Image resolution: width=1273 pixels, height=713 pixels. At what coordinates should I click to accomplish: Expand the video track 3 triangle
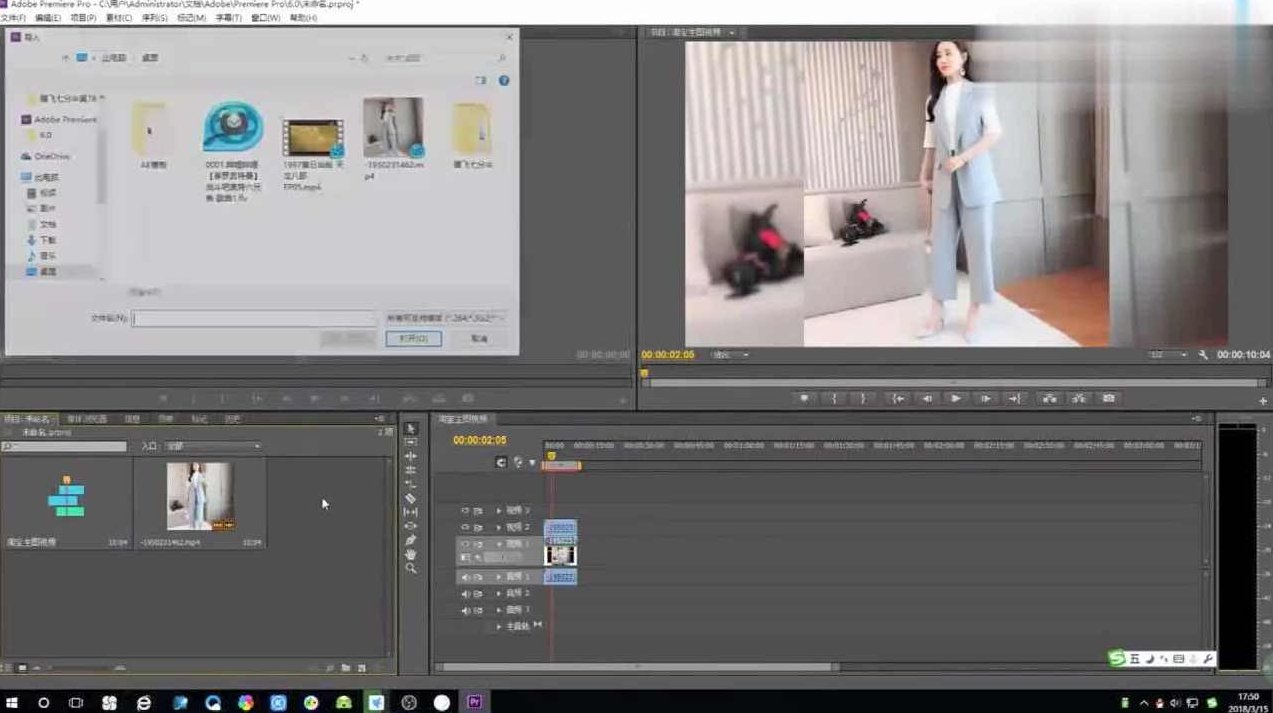499,511
